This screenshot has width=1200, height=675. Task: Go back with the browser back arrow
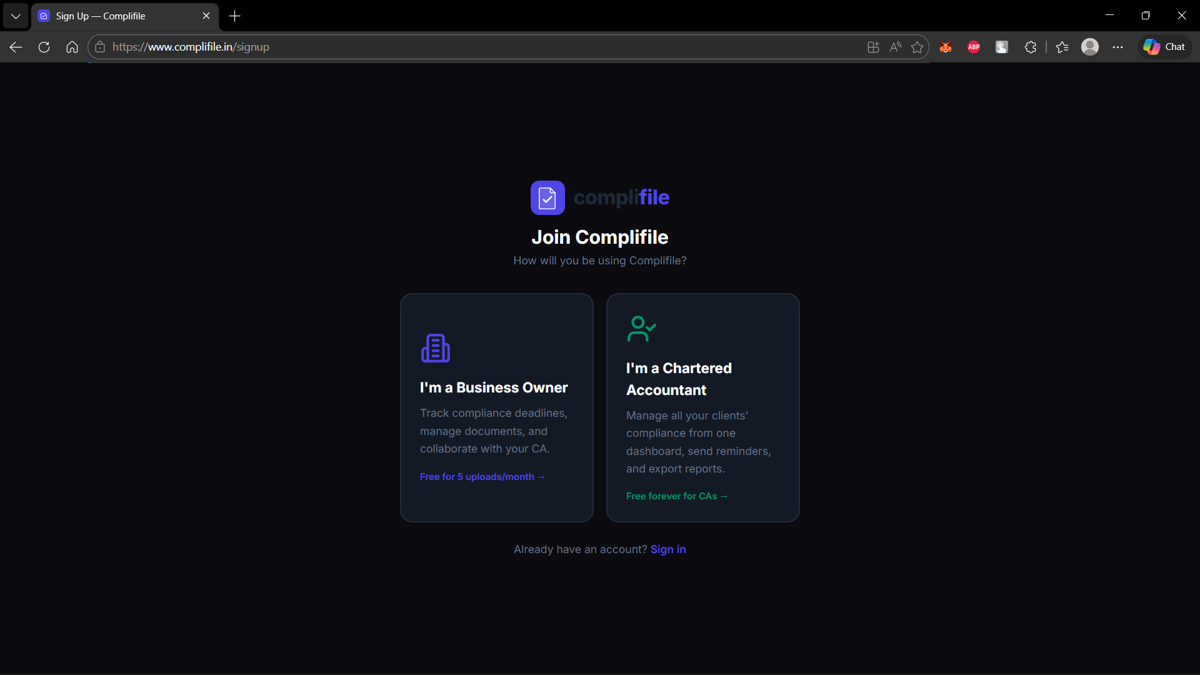[x=16, y=47]
